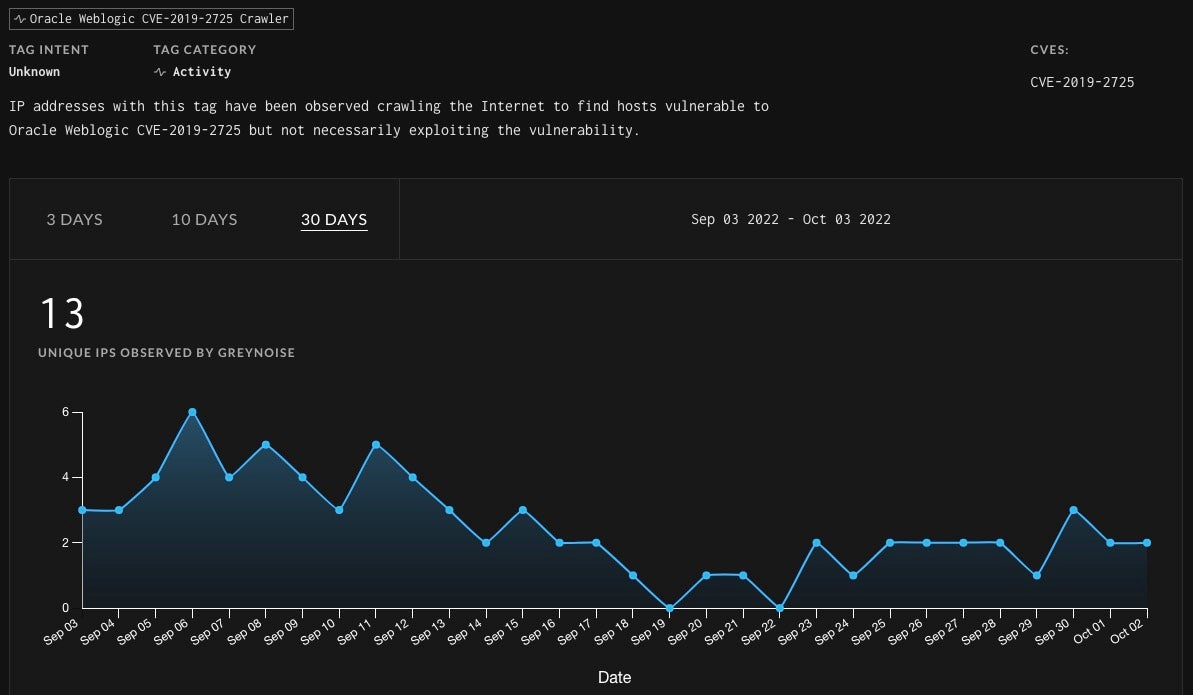This screenshot has width=1193, height=695.
Task: Click the Sep 08 data point
Action: pyautogui.click(x=266, y=445)
